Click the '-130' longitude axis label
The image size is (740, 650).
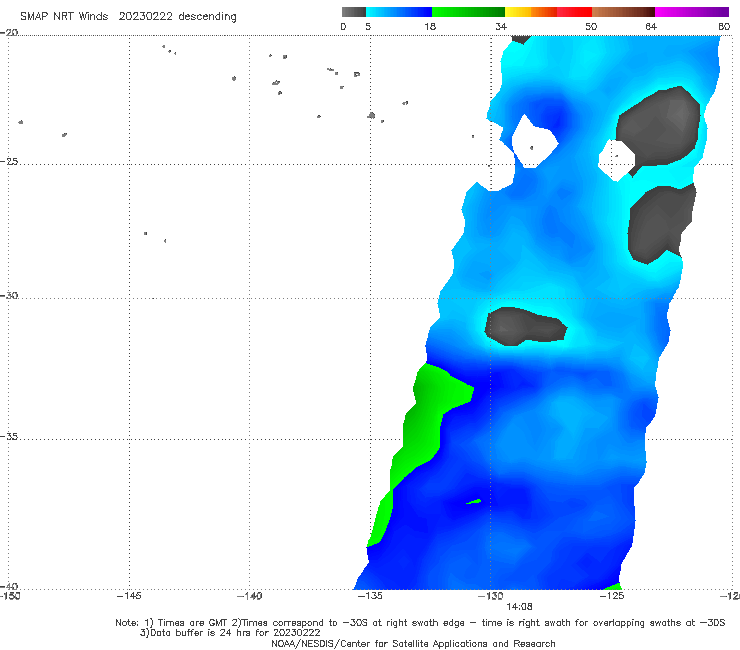coord(491,596)
